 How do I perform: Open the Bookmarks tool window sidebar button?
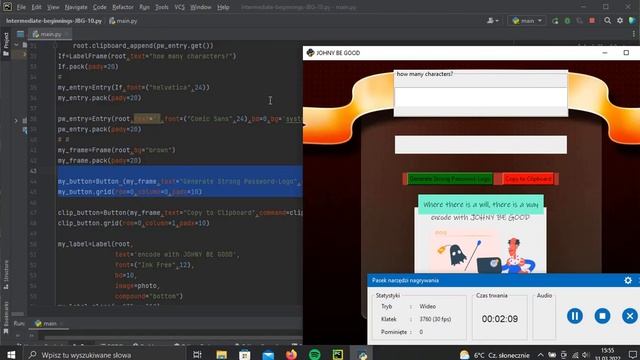click(x=6, y=318)
